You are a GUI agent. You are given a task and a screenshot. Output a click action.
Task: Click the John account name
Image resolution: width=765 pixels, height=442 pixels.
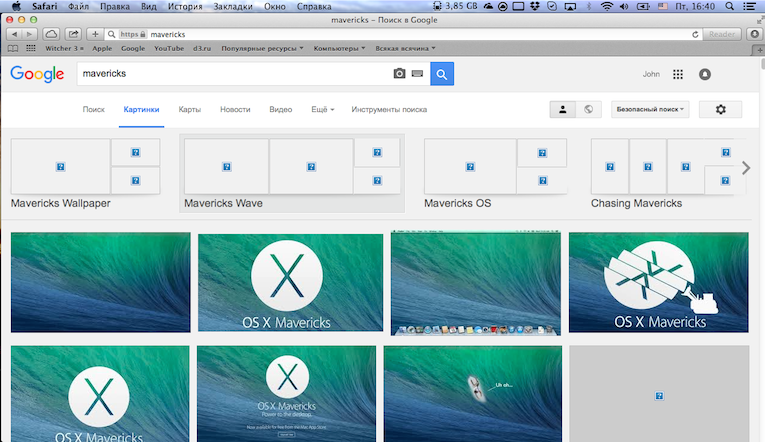[x=651, y=74]
